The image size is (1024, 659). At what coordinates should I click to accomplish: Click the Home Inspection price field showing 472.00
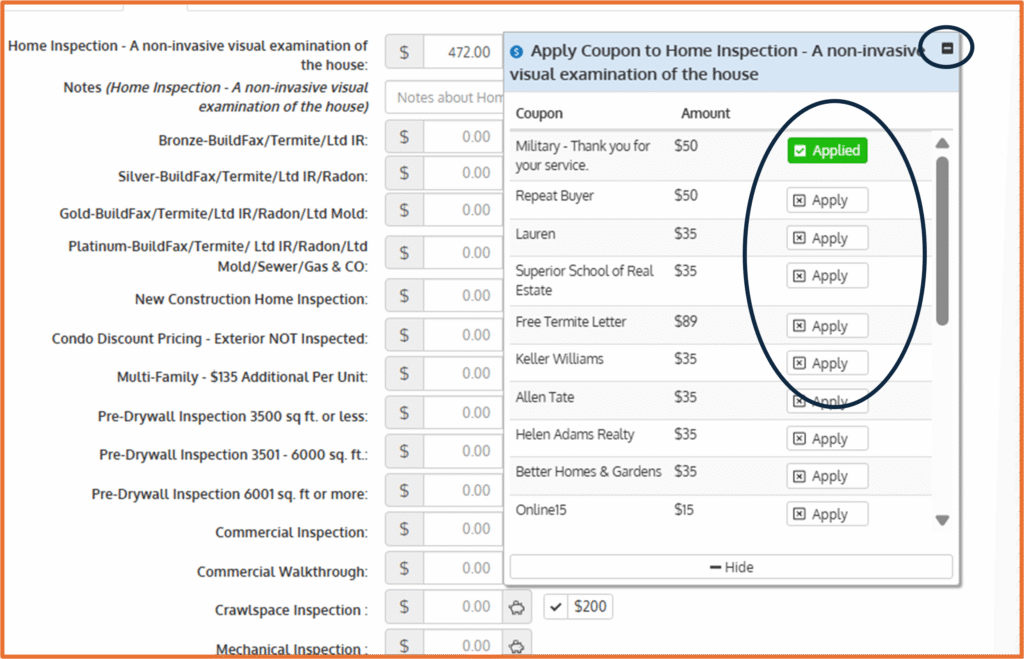pyautogui.click(x=460, y=52)
